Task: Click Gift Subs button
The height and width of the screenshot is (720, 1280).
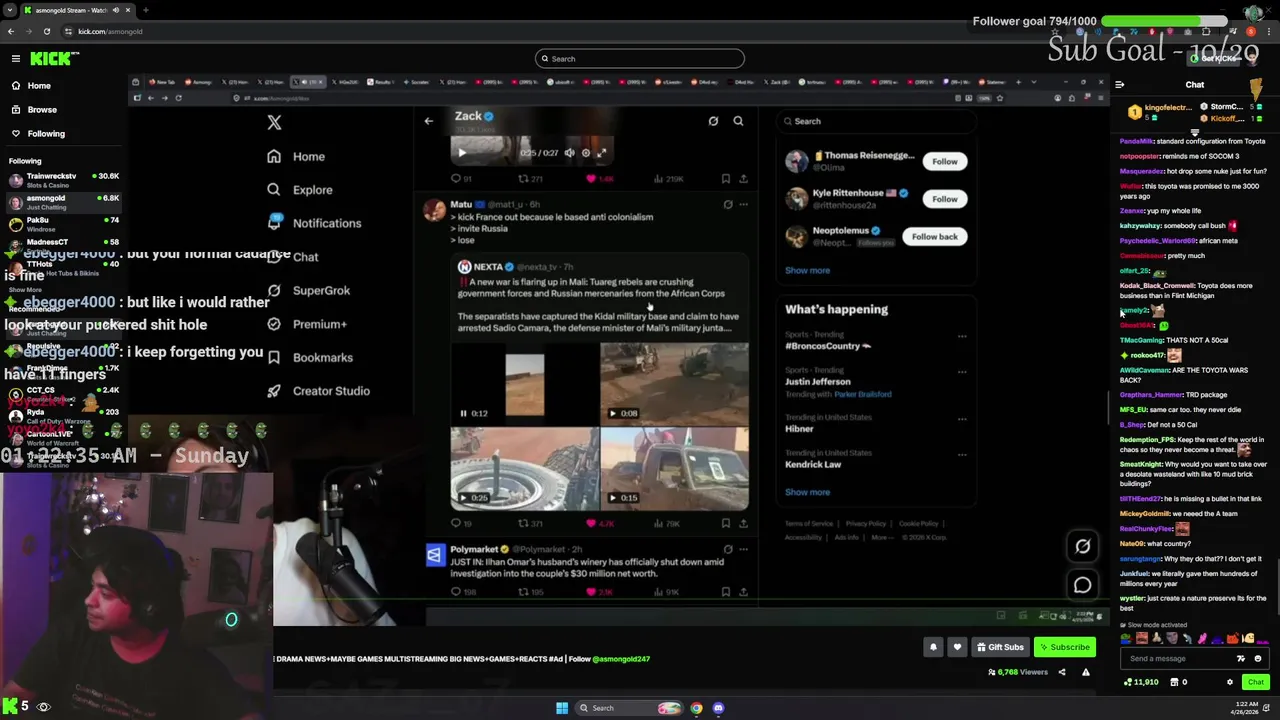Action: click(x=1000, y=648)
